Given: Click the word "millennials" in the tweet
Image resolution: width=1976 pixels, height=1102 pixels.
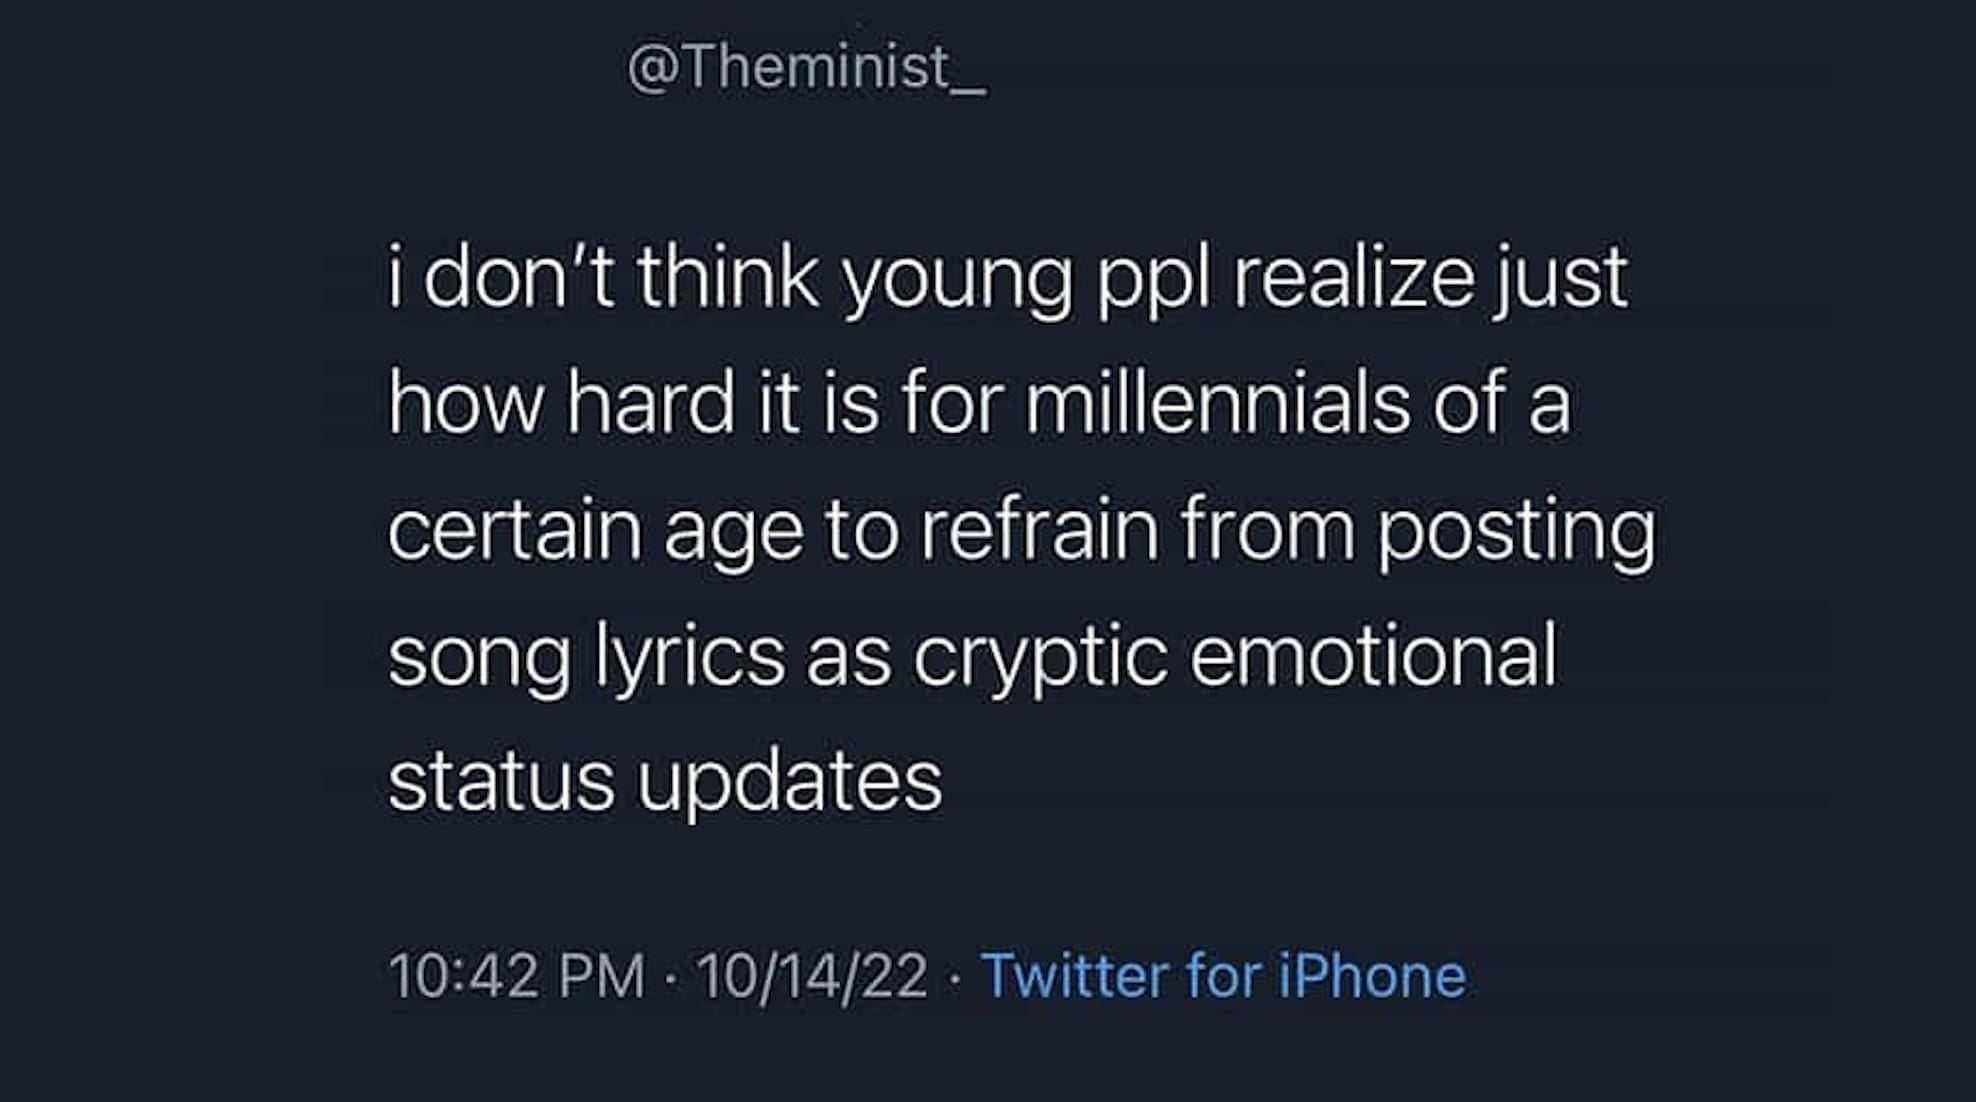Looking at the screenshot, I should click(x=1216, y=404).
